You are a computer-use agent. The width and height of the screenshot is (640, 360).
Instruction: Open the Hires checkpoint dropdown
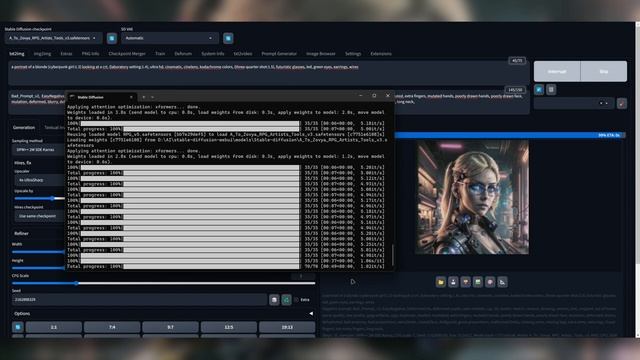tap(40, 216)
